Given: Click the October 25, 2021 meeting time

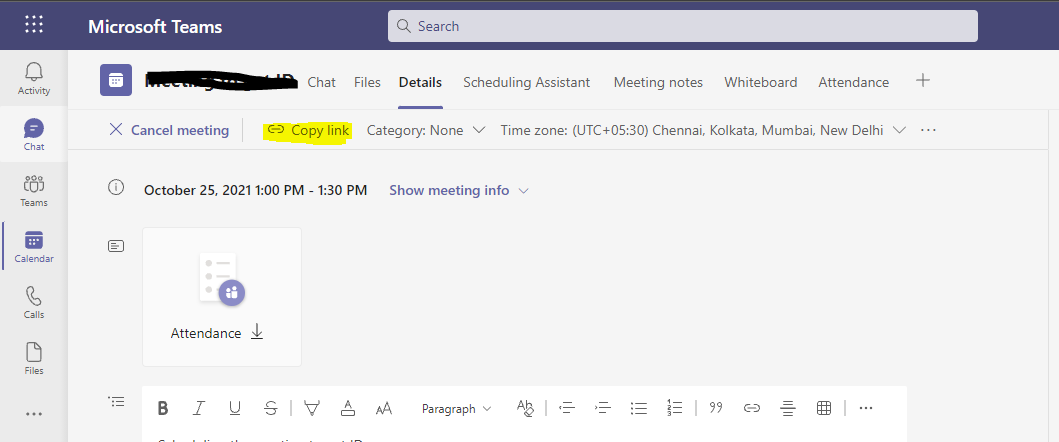Looking at the screenshot, I should 255,191.
